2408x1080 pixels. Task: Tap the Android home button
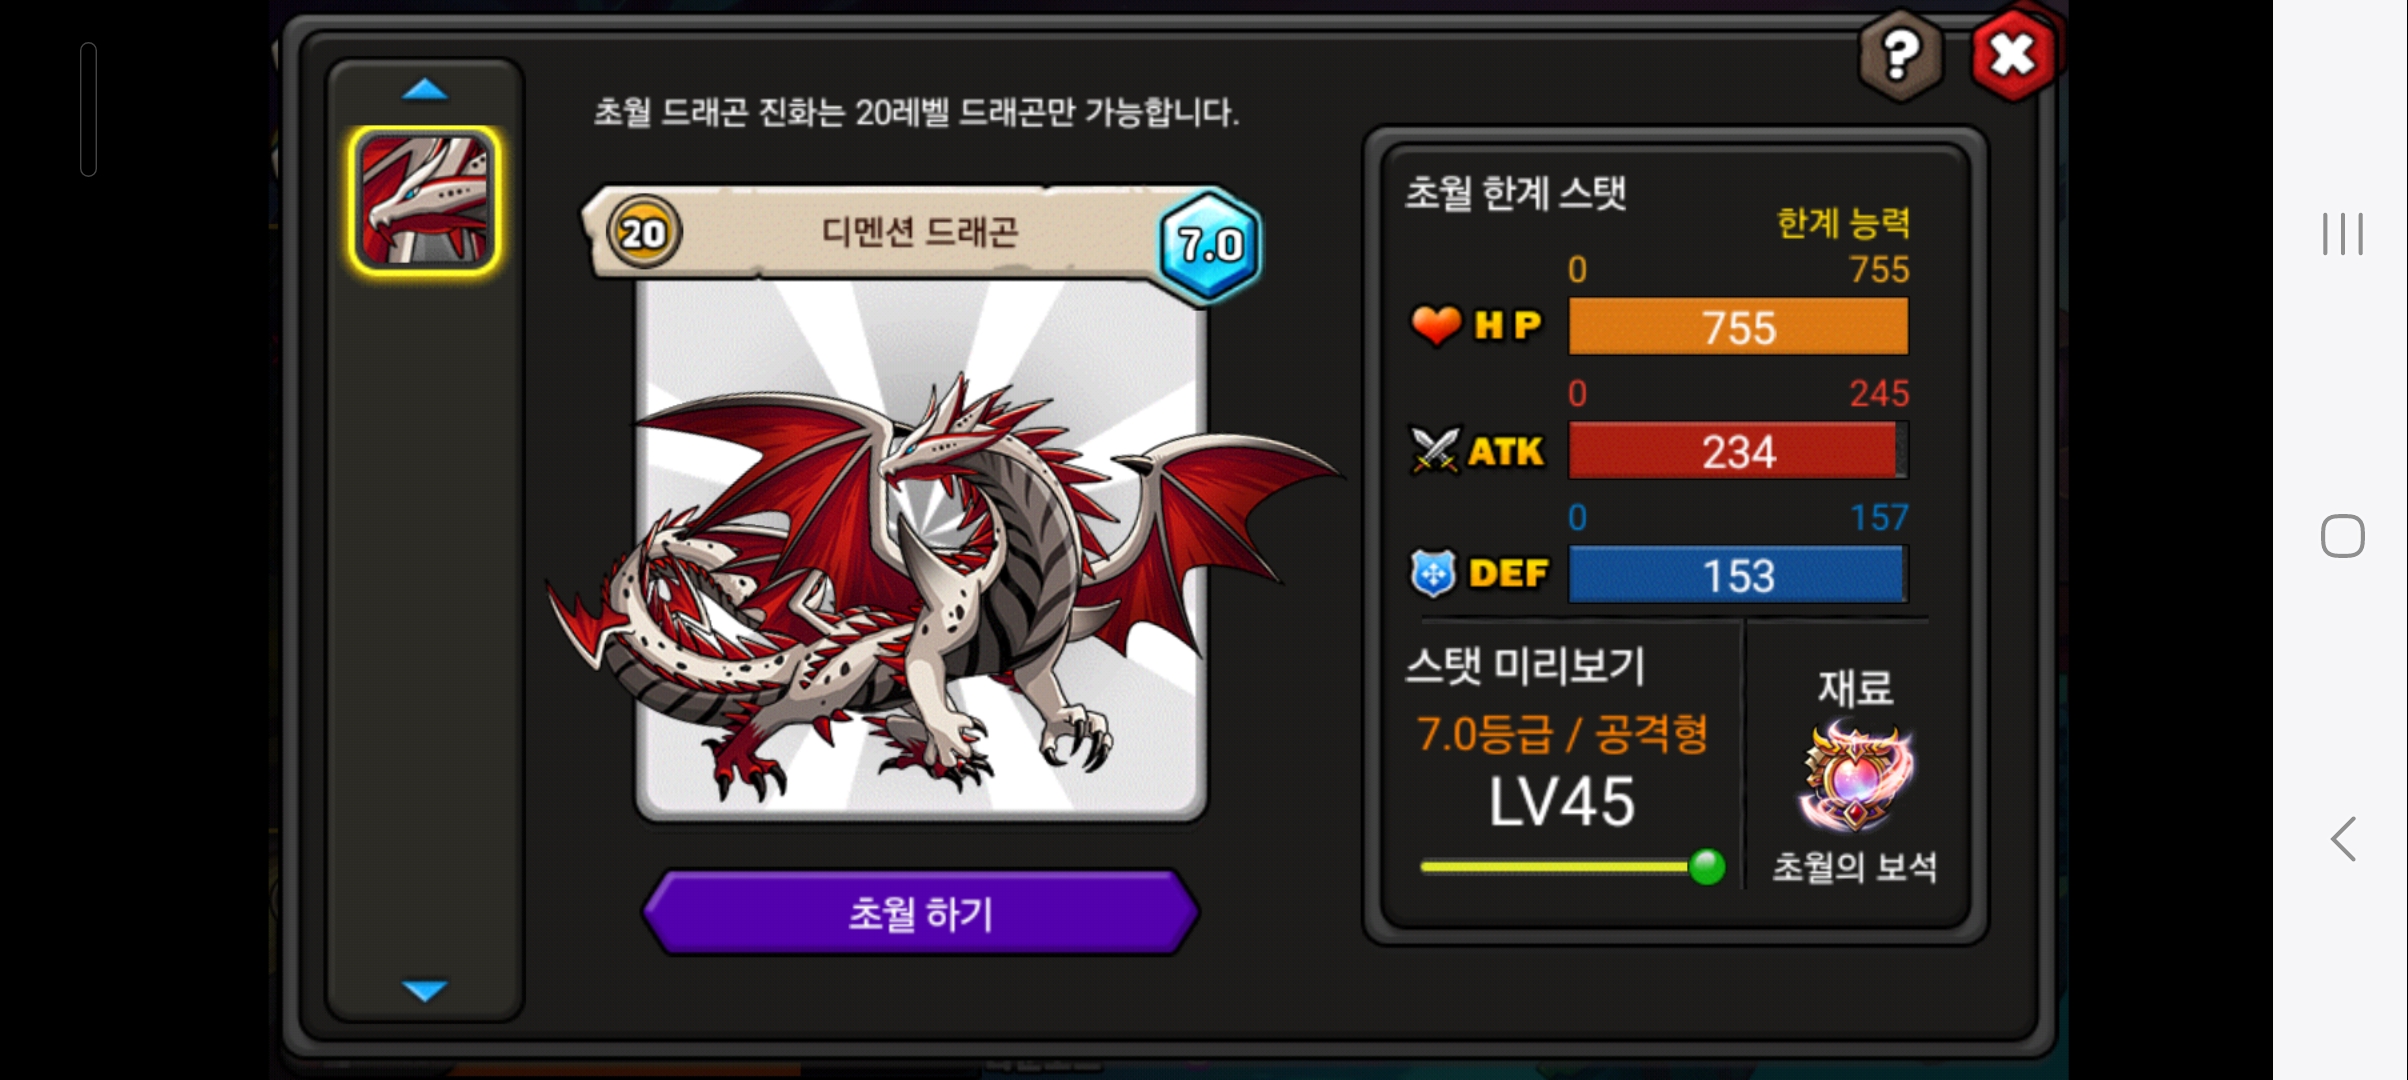(x=2342, y=536)
